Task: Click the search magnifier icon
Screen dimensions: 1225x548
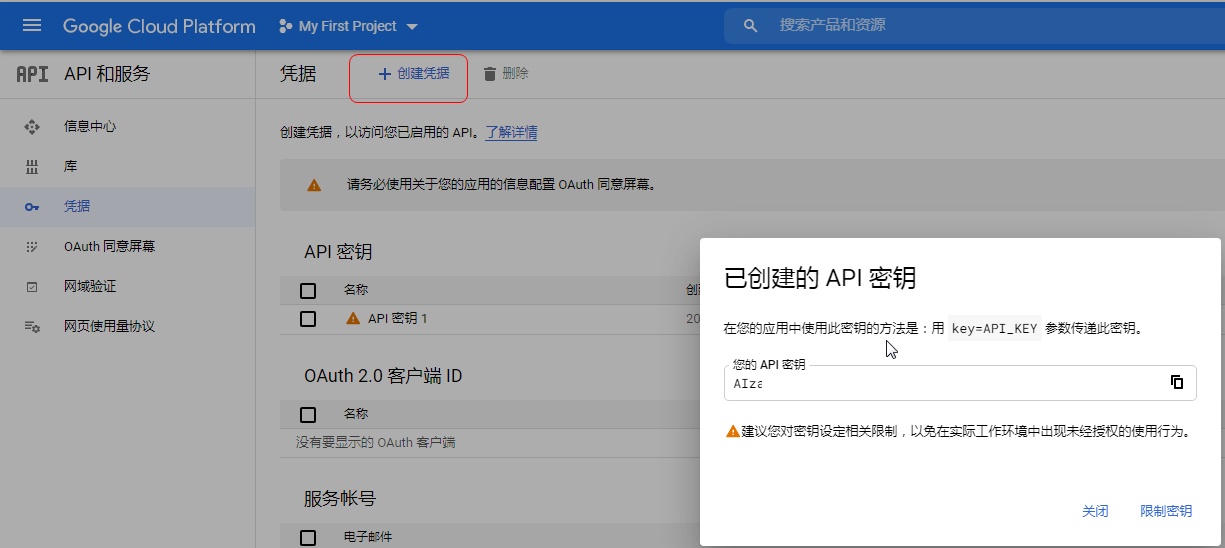Action: point(751,26)
